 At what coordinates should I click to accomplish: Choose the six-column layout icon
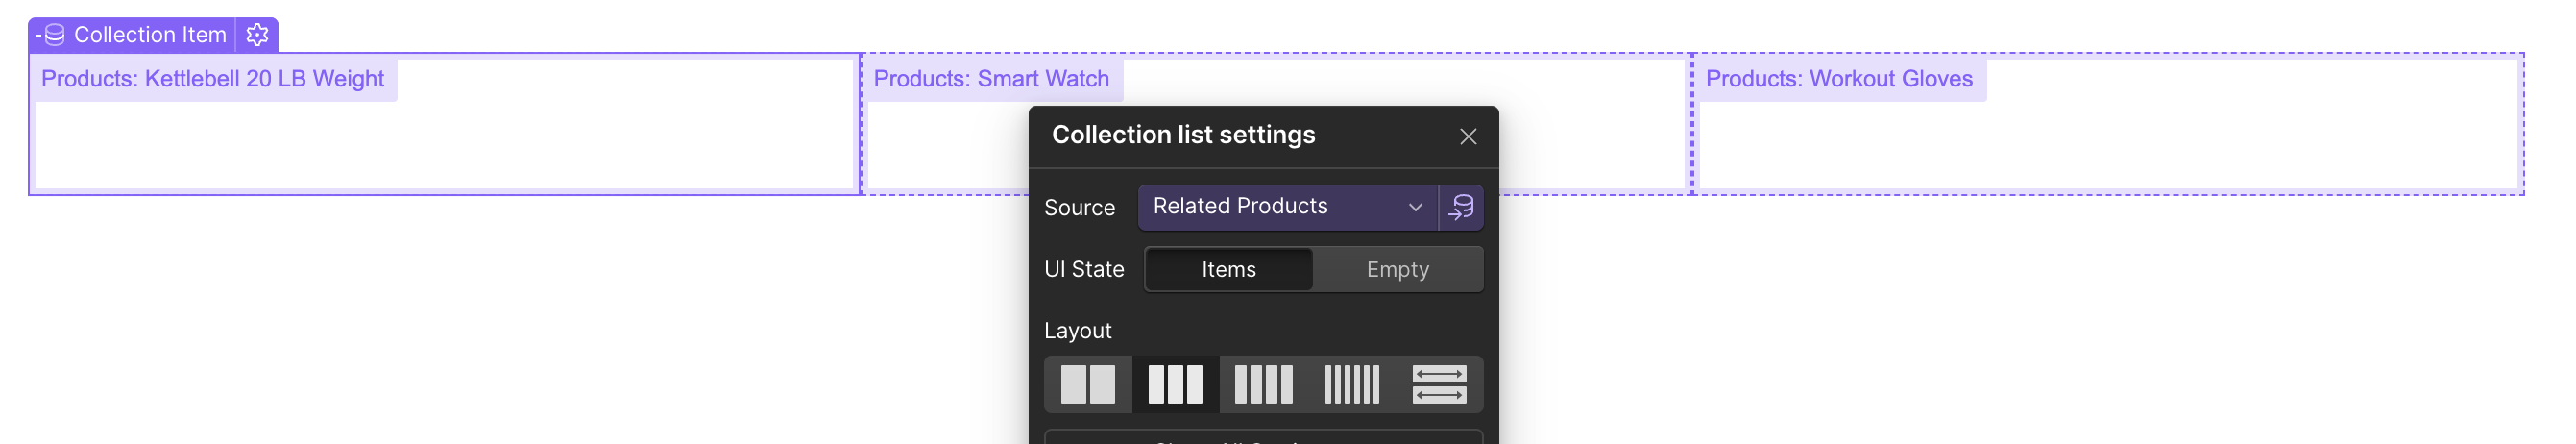click(1351, 384)
